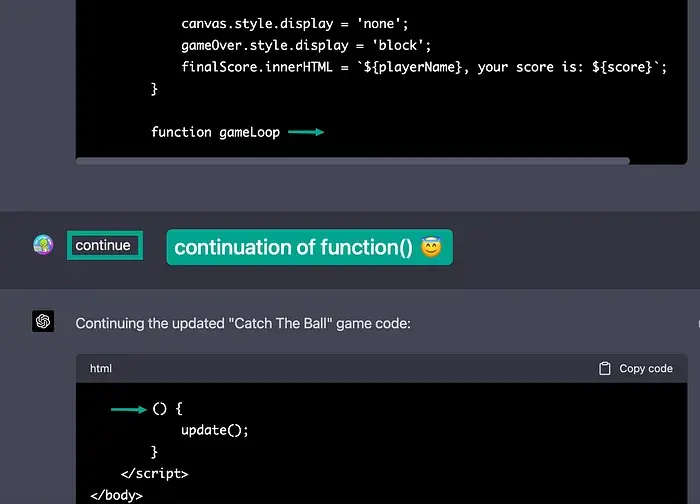Click the Copy code button
Image resolution: width=700 pixels, height=504 pixels.
pos(636,368)
